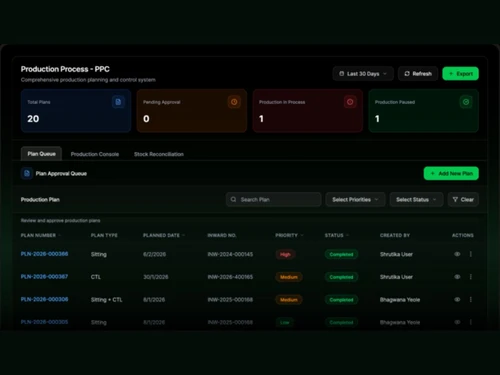Viewport: 500px width, 375px height.
Task: Click Completed status for PLN-2026-000306
Action: click(341, 300)
